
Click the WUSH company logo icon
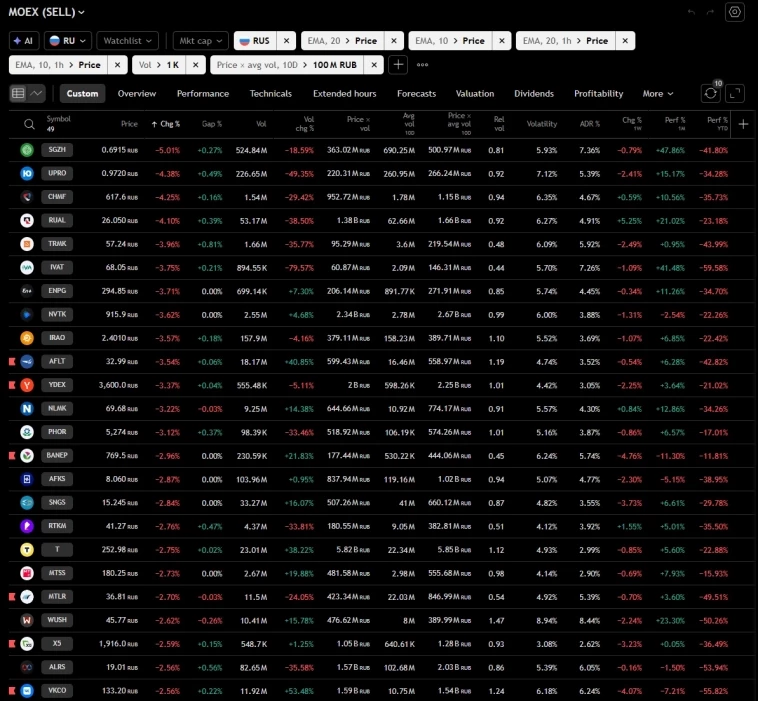(27, 620)
